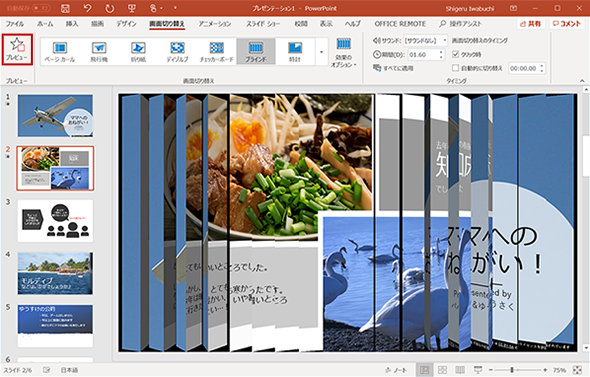
Task: Select slide 2 ramen thumbnail
Action: (x=55, y=168)
